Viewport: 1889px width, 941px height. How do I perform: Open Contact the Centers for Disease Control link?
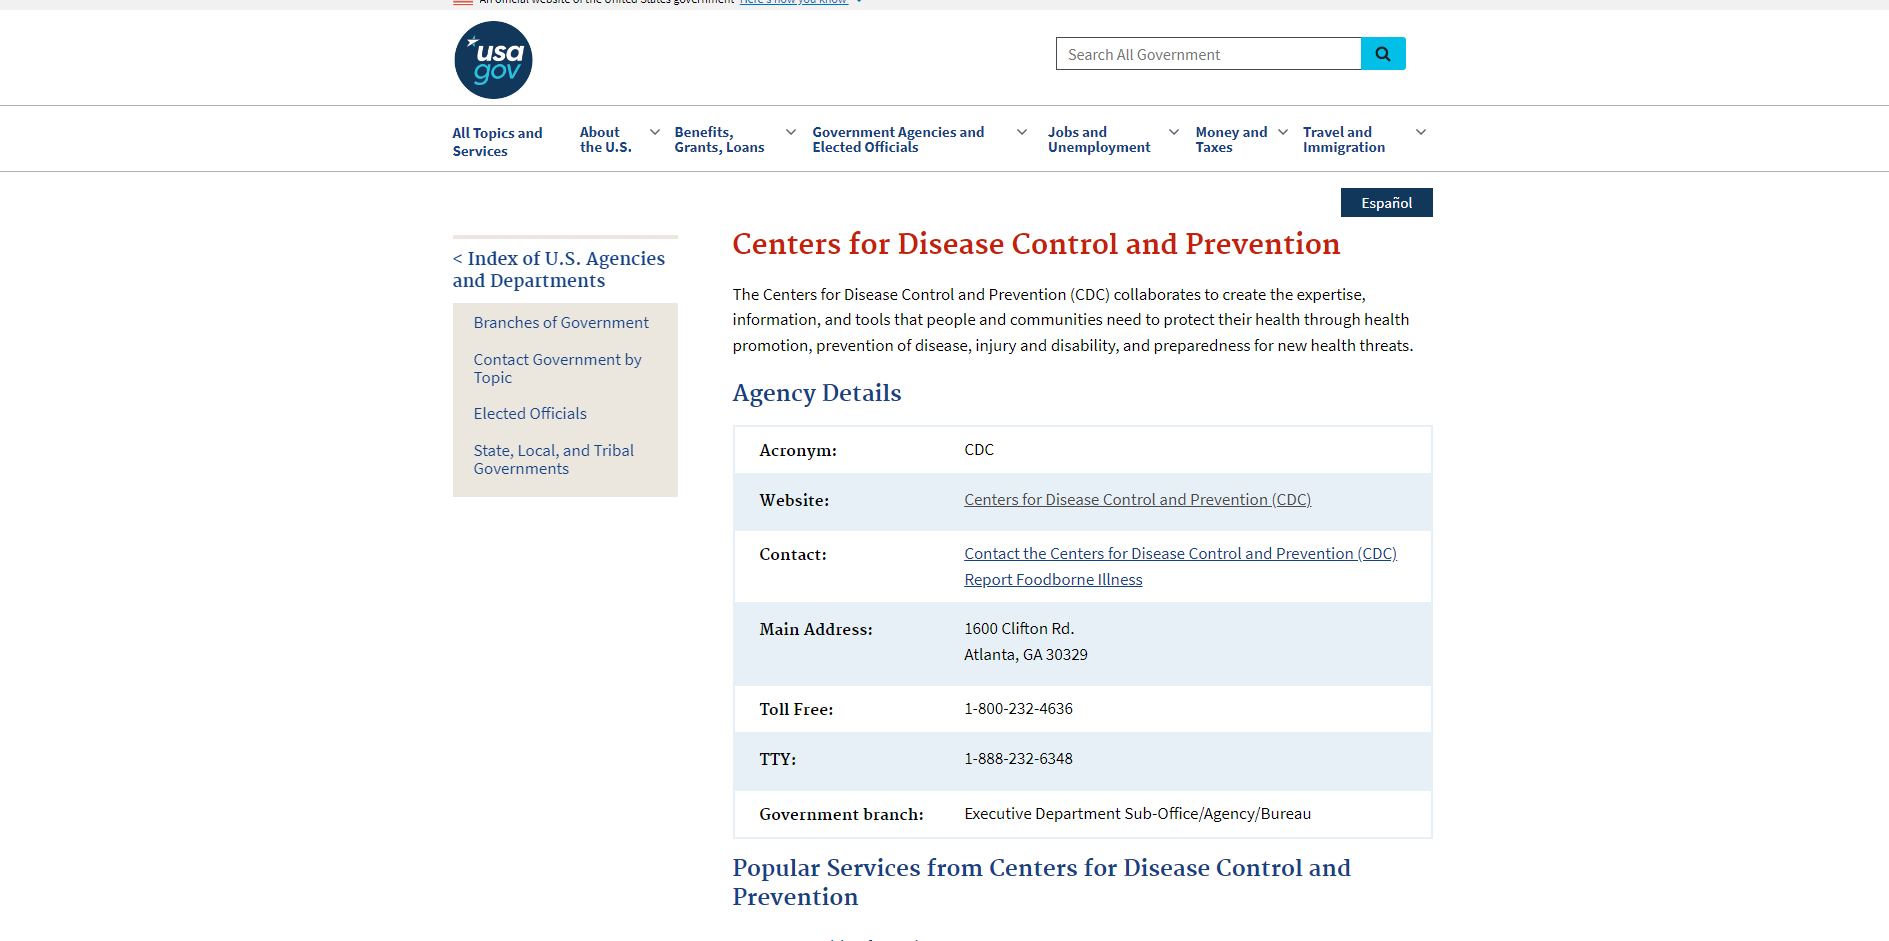(1180, 554)
